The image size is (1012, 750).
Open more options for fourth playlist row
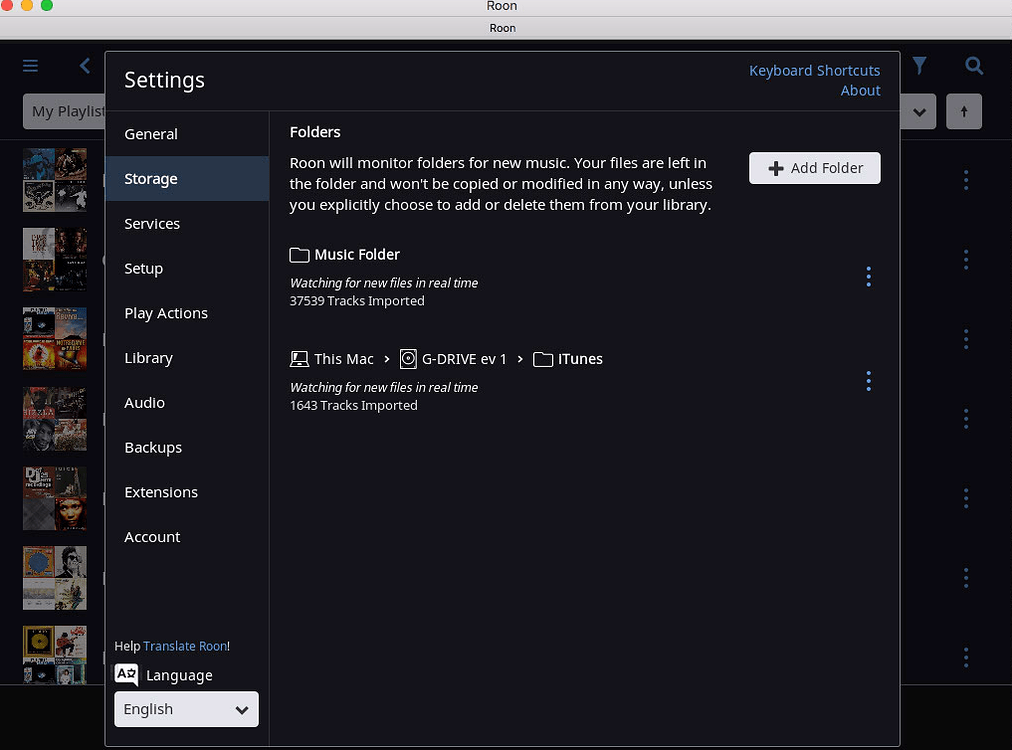coord(966,419)
